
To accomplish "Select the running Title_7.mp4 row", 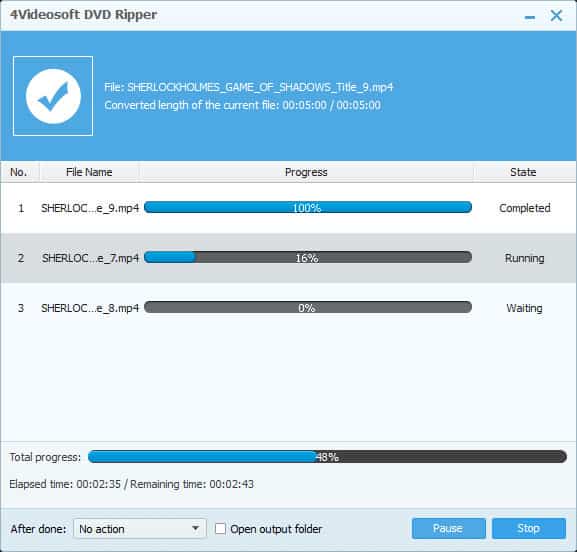I will 288,258.
